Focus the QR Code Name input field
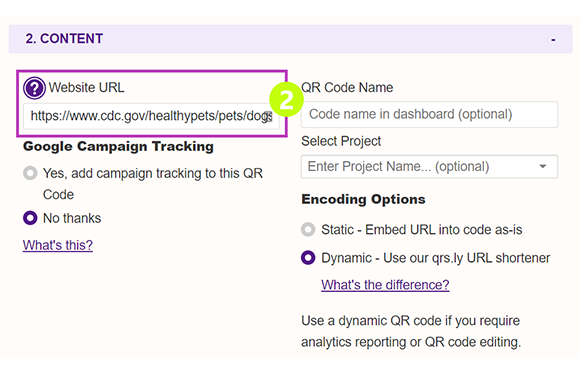Screen dimensions: 580x373 [x=429, y=114]
